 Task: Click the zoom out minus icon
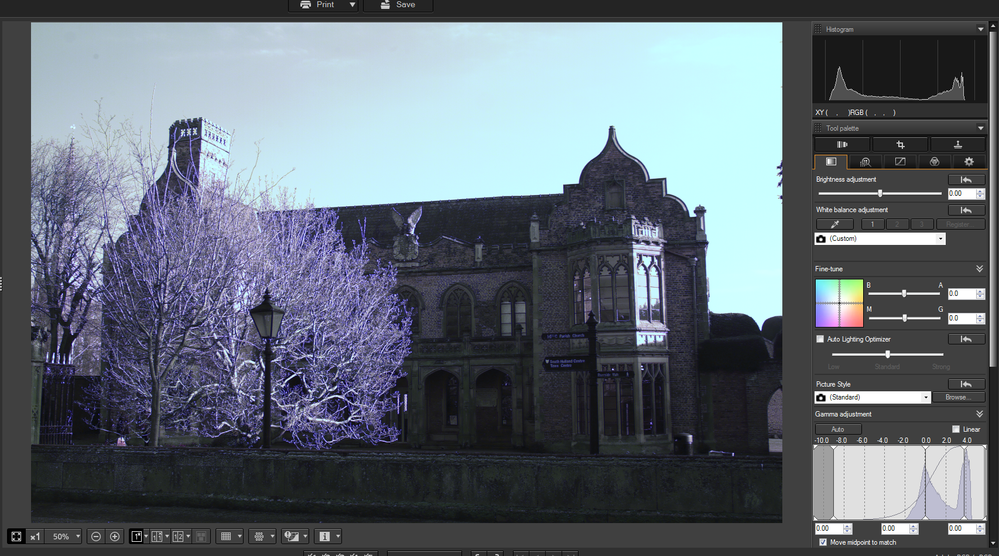pos(96,536)
